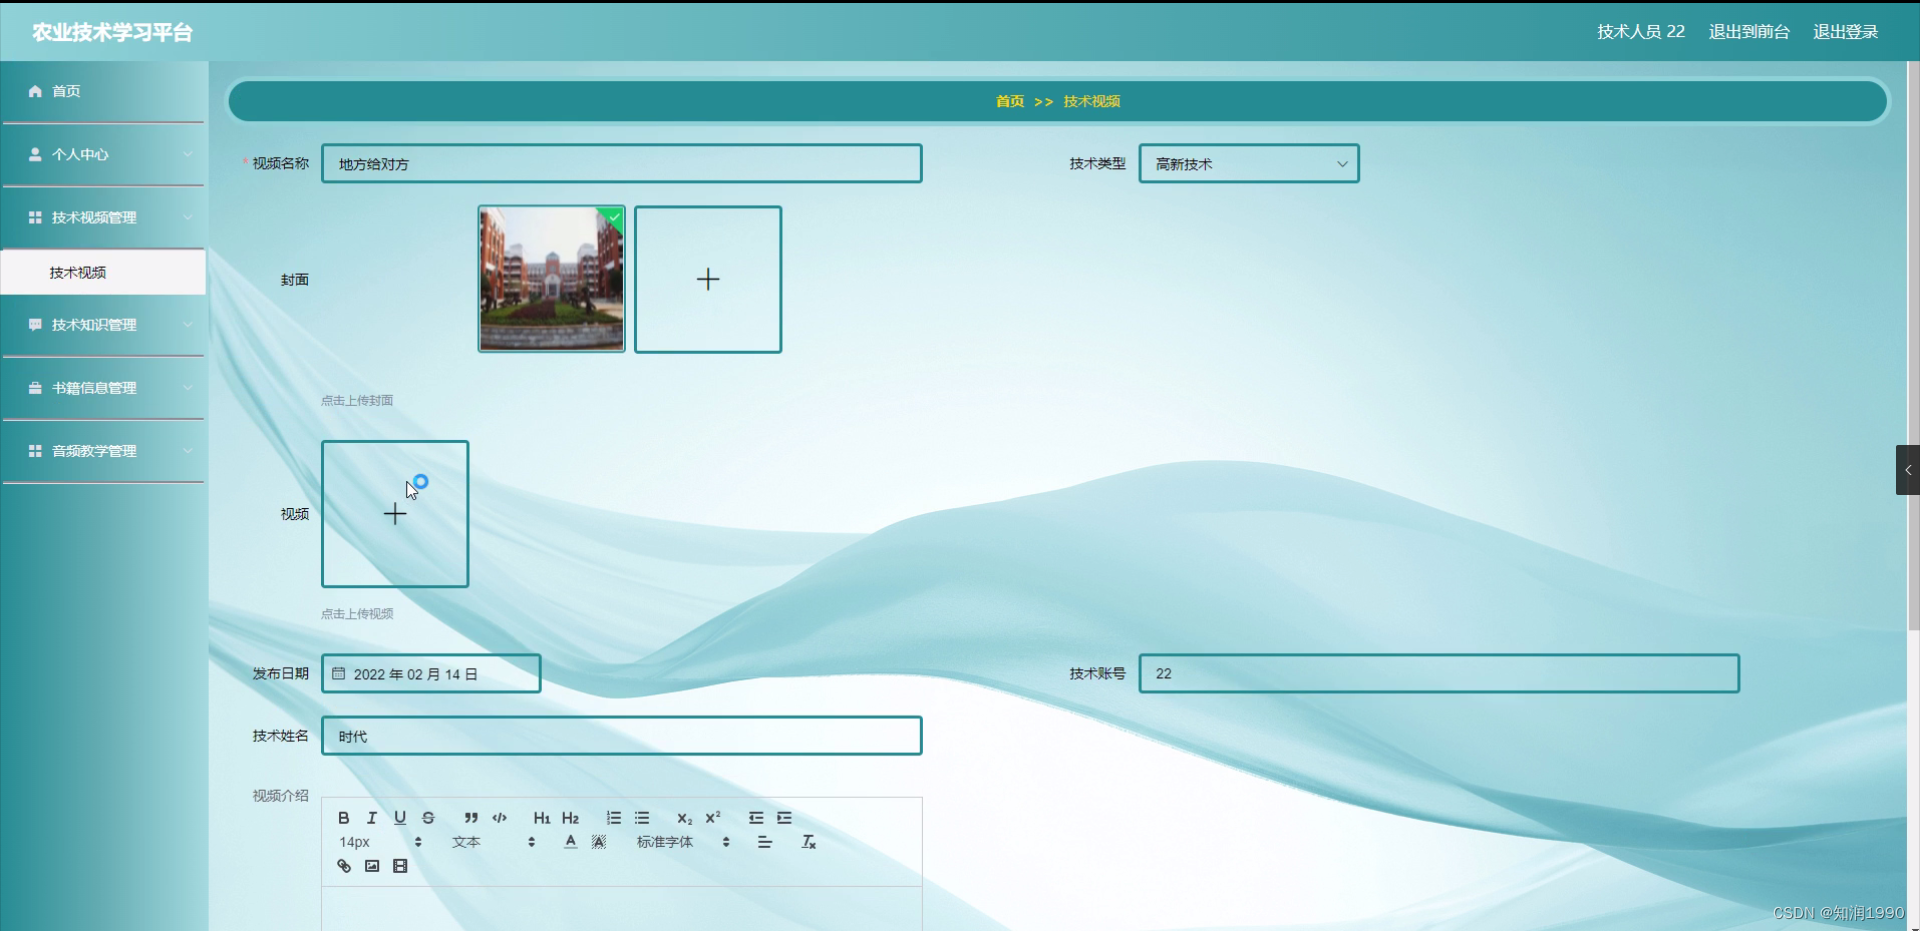This screenshot has width=1920, height=931.
Task: Apply Heading 1 style in the editor
Action: 541,817
